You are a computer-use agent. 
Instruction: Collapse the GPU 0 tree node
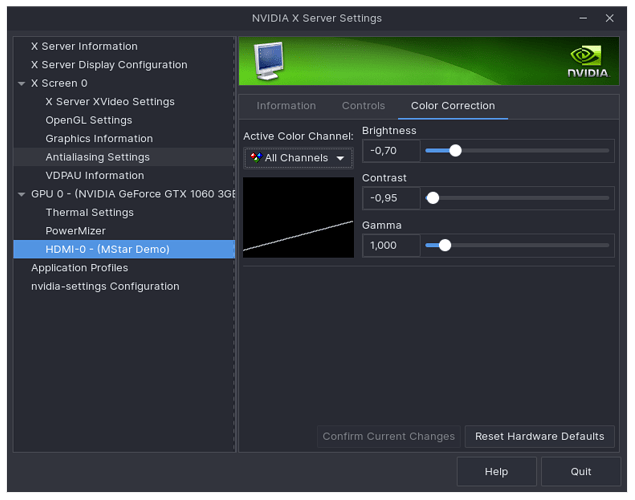pyautogui.click(x=21, y=194)
